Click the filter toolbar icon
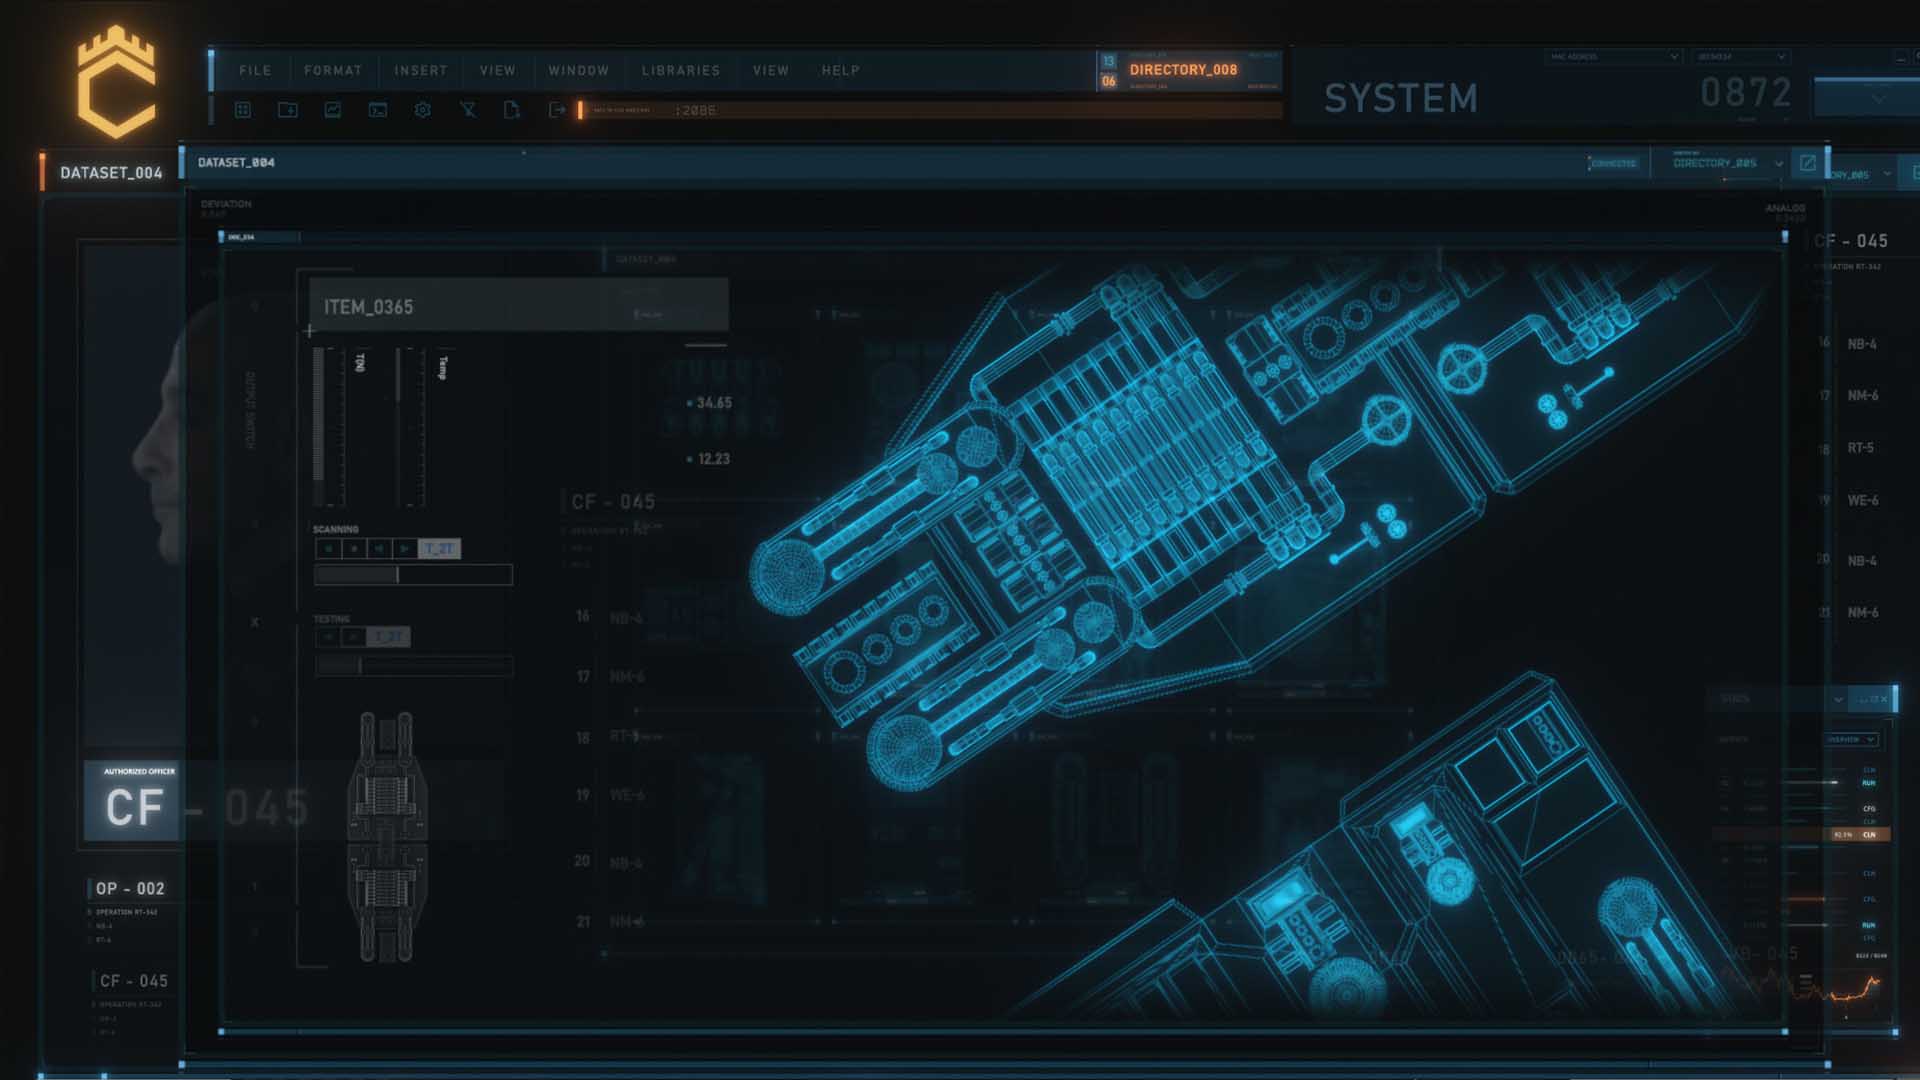1920x1080 pixels. [468, 110]
